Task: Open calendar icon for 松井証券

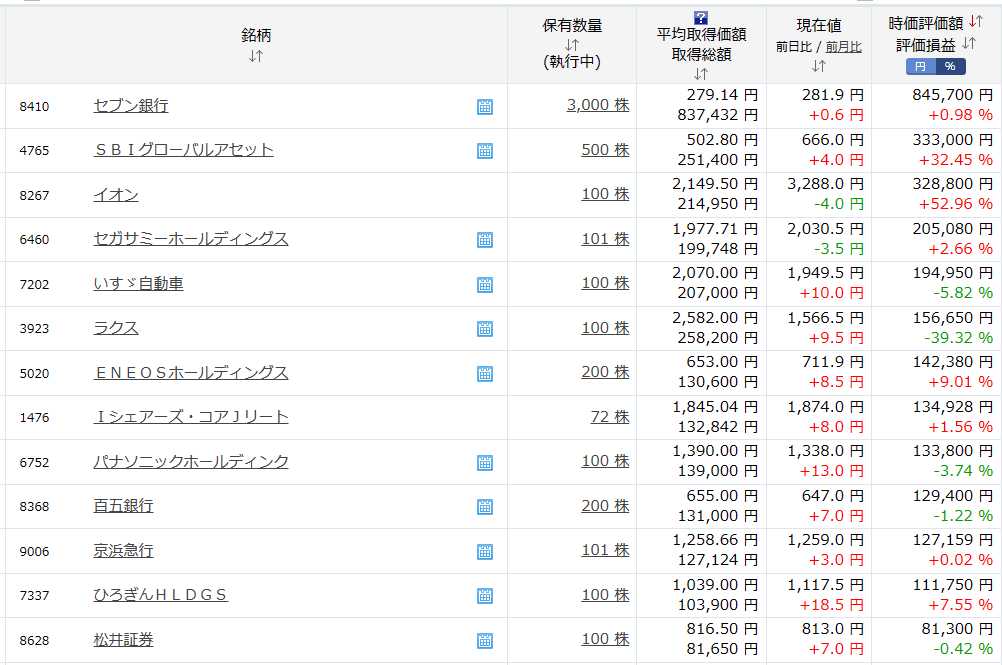Action: pyautogui.click(x=485, y=640)
